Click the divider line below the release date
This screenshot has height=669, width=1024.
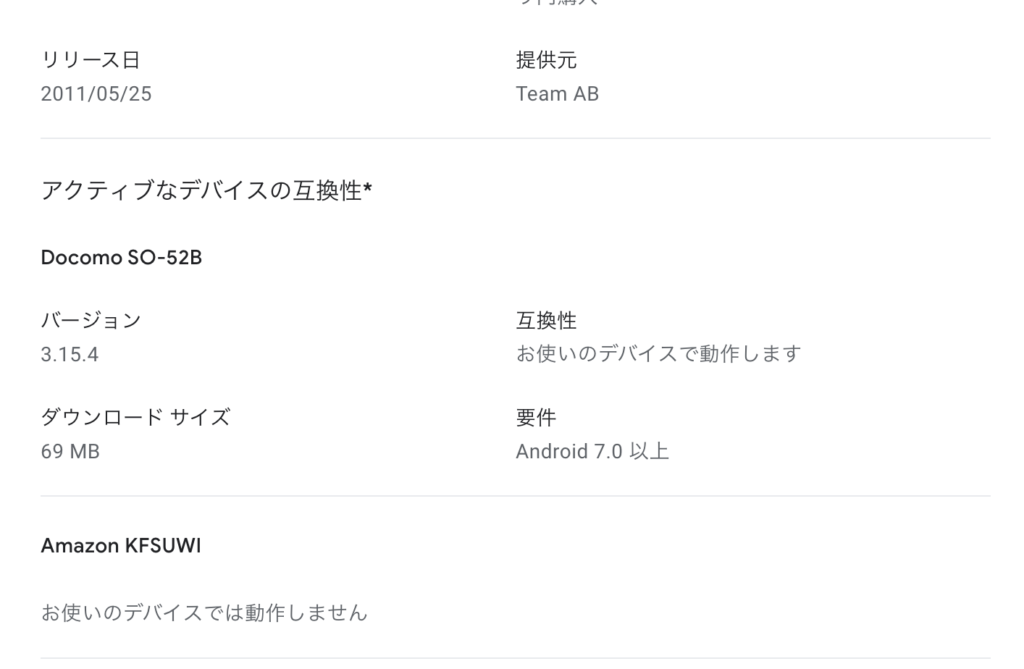click(x=515, y=138)
